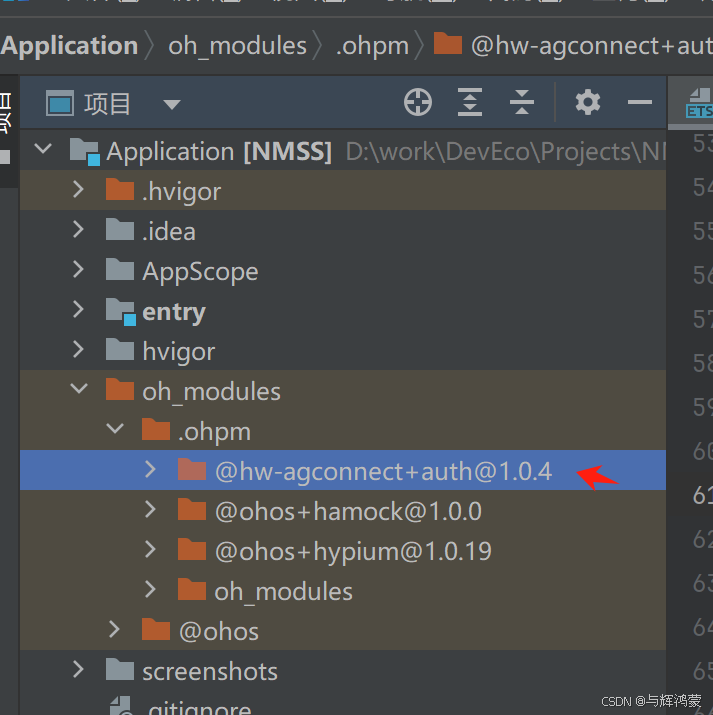Select the @ohos folder icon
This screenshot has height=715, width=713.
(x=156, y=629)
